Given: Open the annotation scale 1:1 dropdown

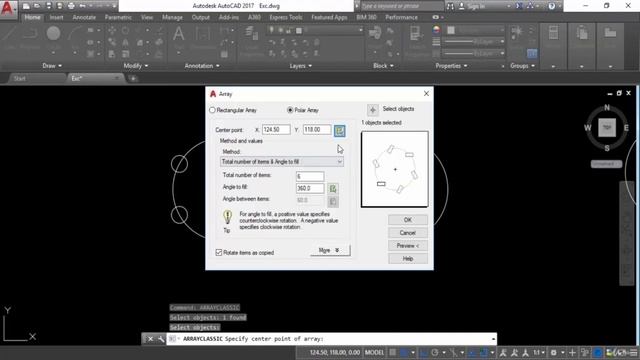Looking at the screenshot, I should (539, 352).
